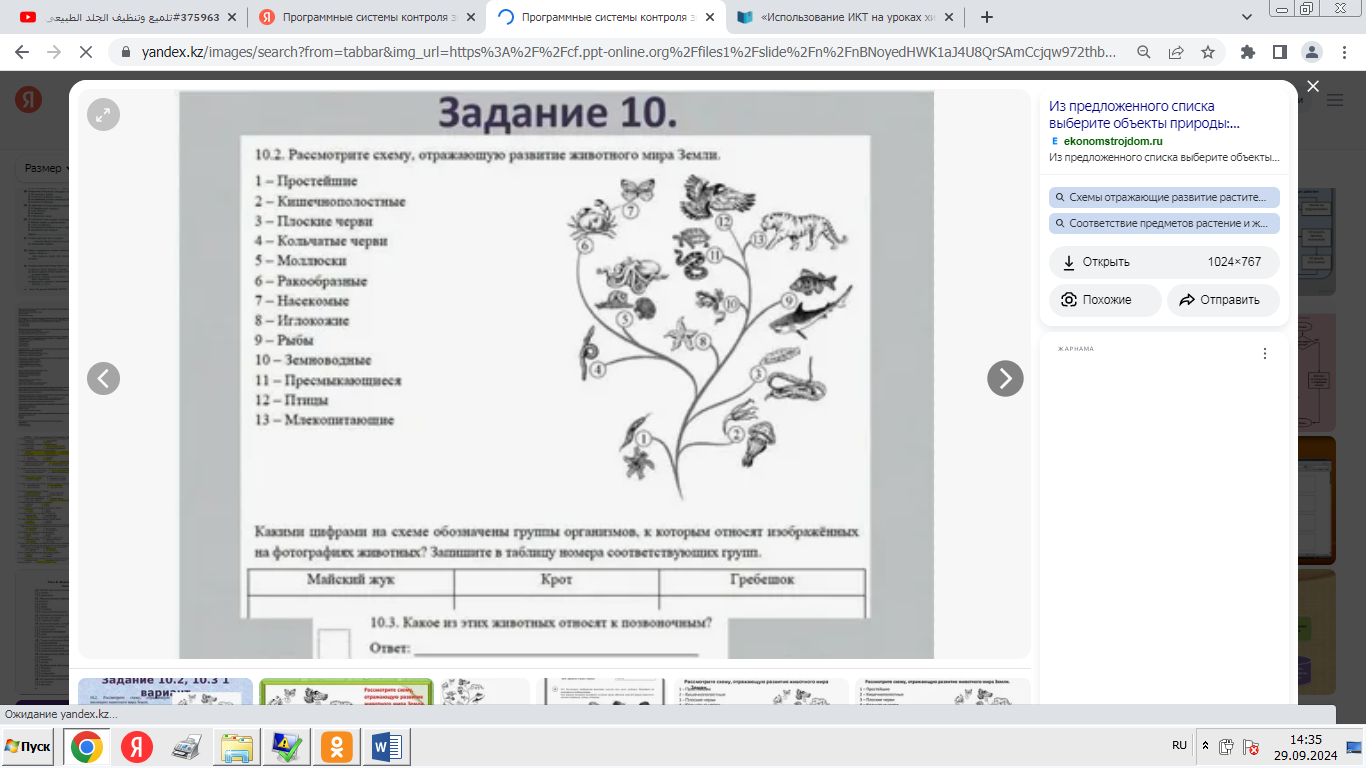Close the image viewer overlay

tap(1313, 87)
